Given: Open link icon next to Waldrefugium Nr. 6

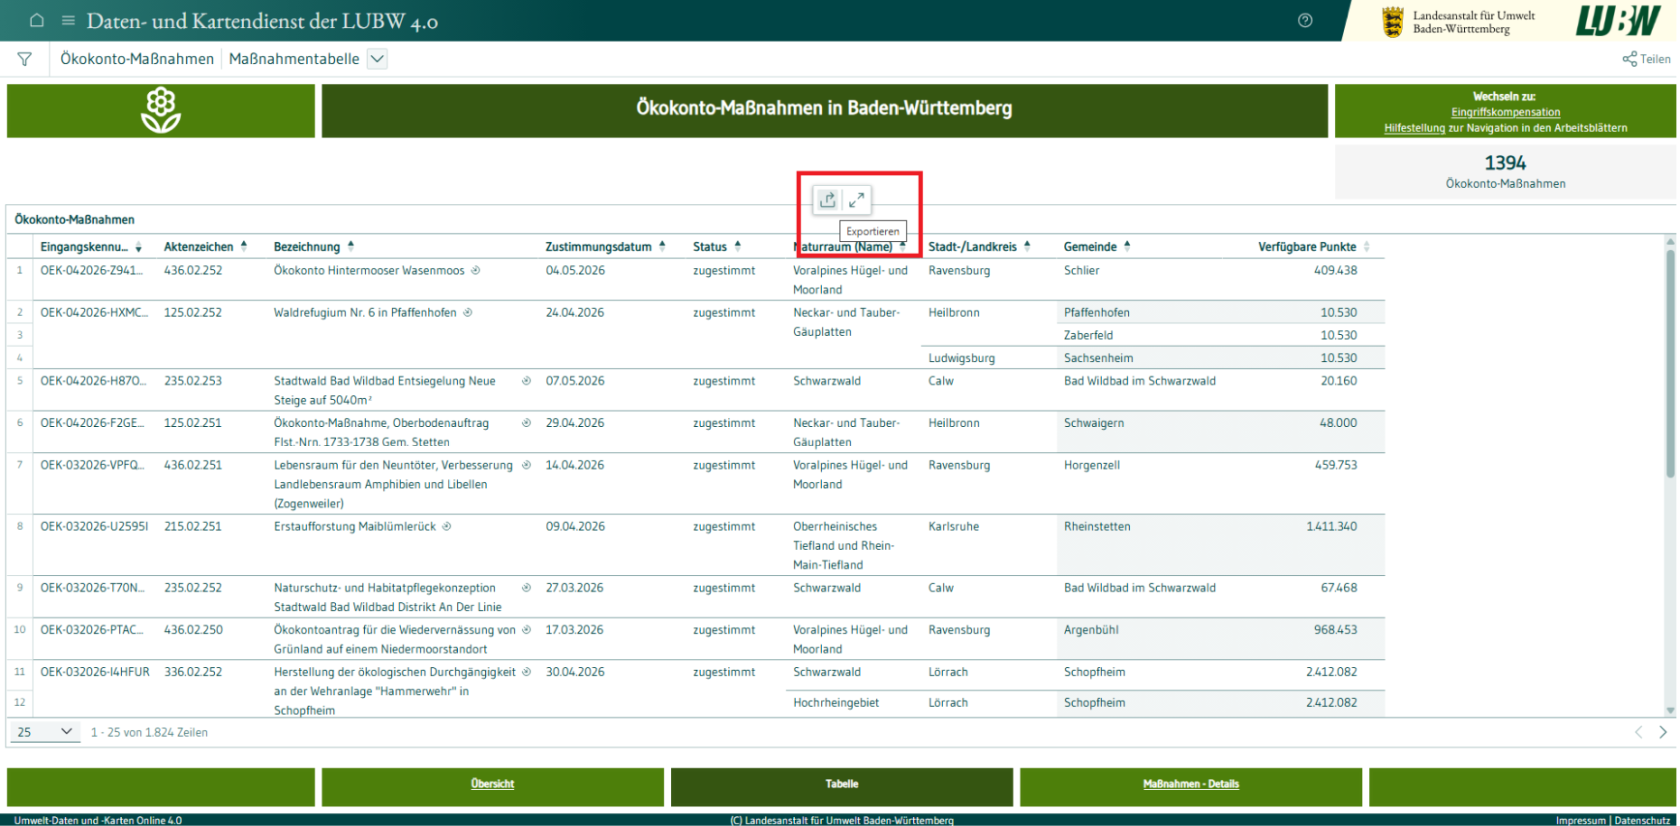Looking at the screenshot, I should tap(467, 312).
